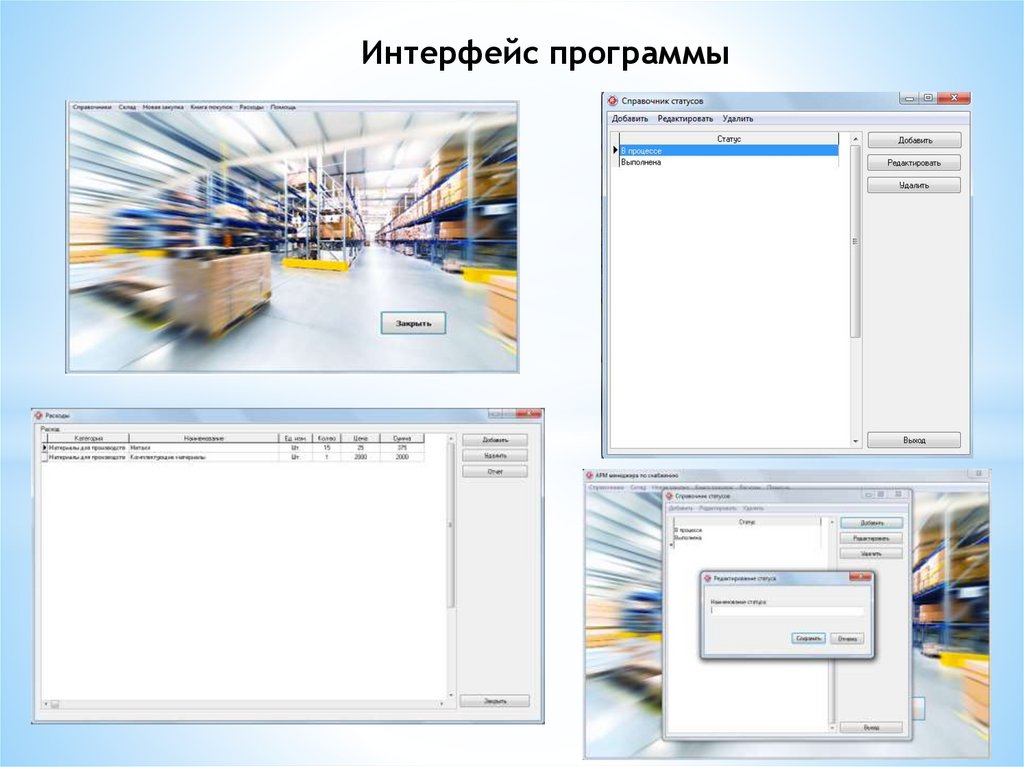
Task: Click the Цена column header in Расходы table
Action: pos(360,438)
